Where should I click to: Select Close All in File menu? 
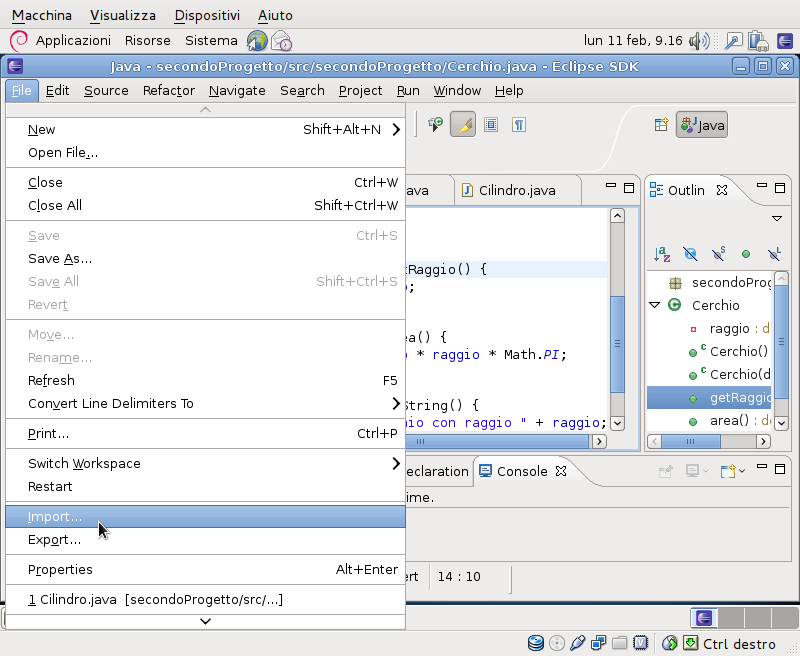(x=205, y=205)
